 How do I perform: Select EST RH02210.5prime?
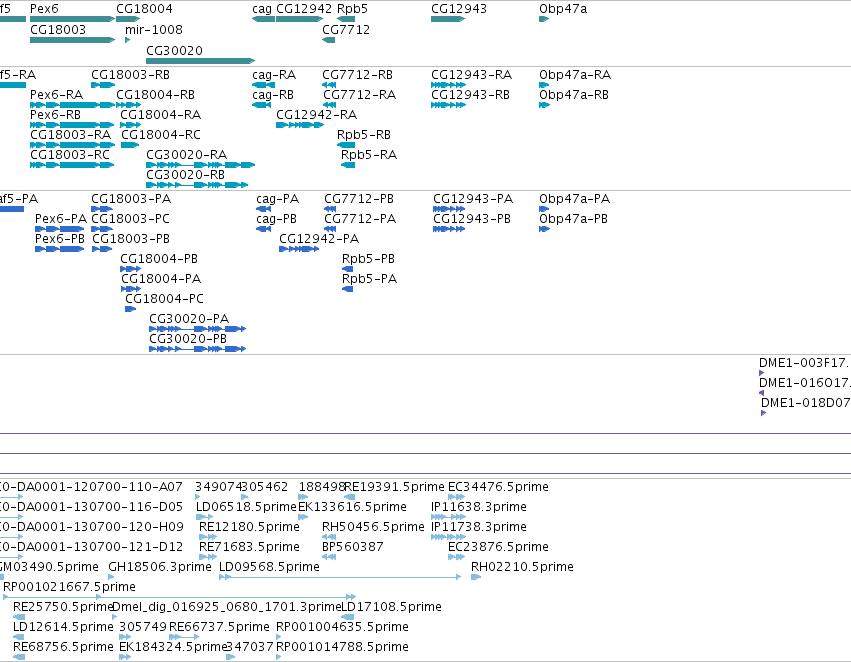[x=522, y=567]
